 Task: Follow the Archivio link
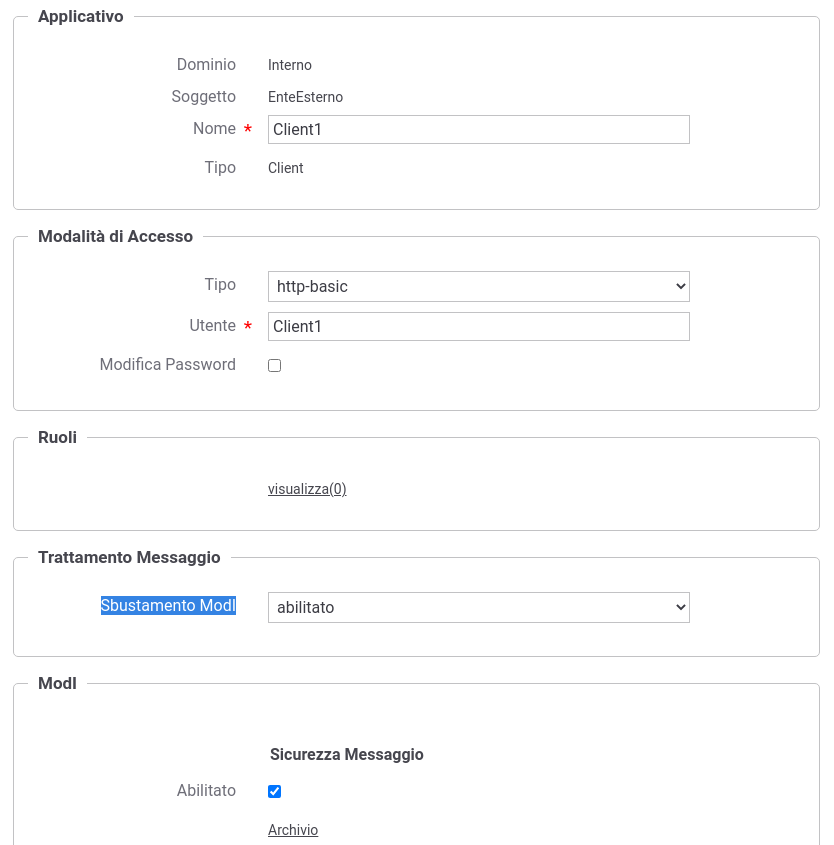pos(293,829)
